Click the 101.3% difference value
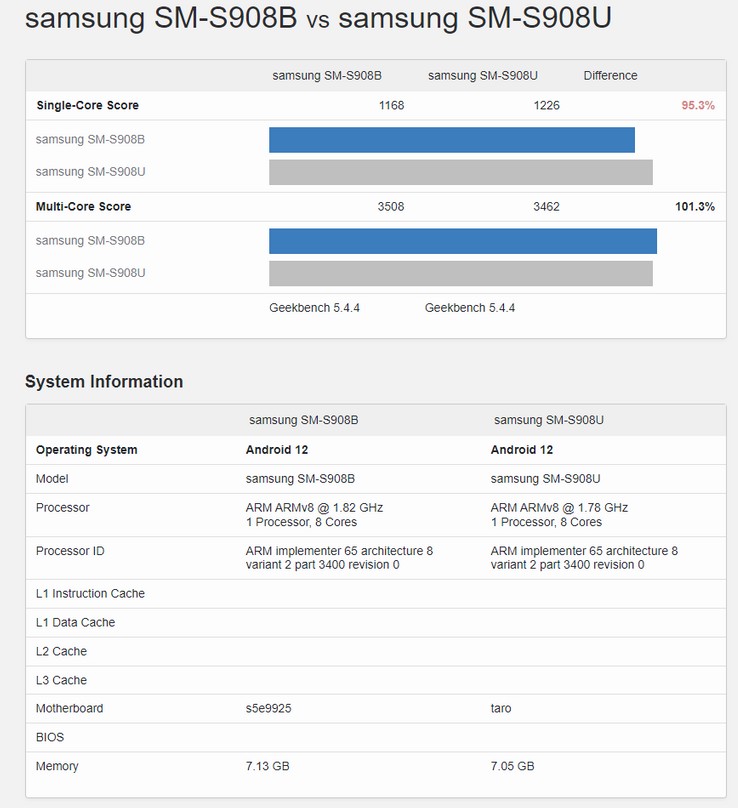 point(695,207)
